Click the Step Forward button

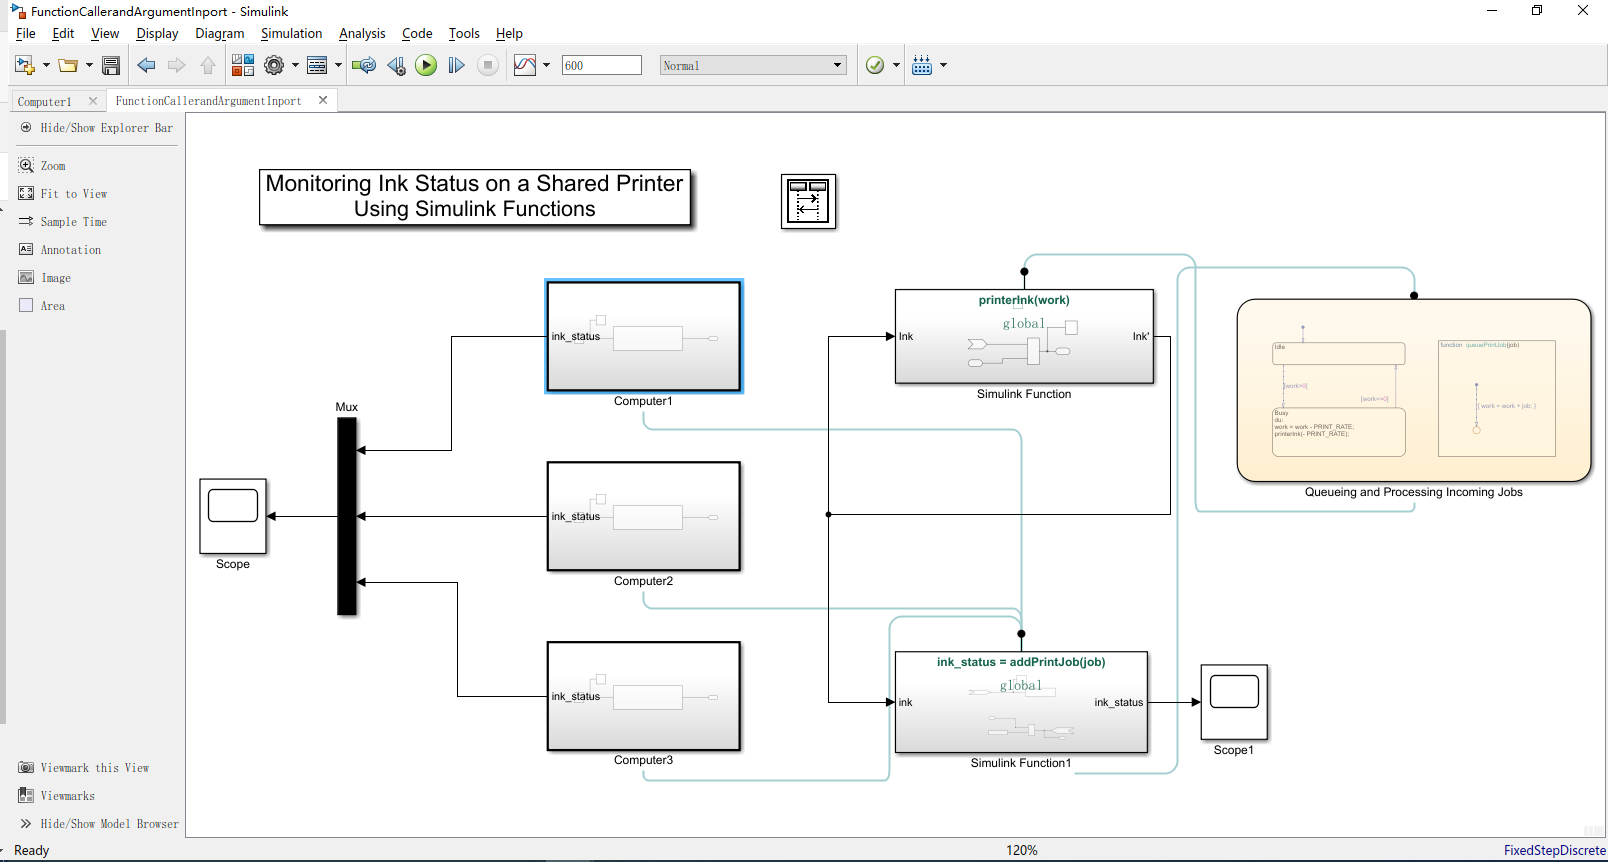tap(457, 66)
